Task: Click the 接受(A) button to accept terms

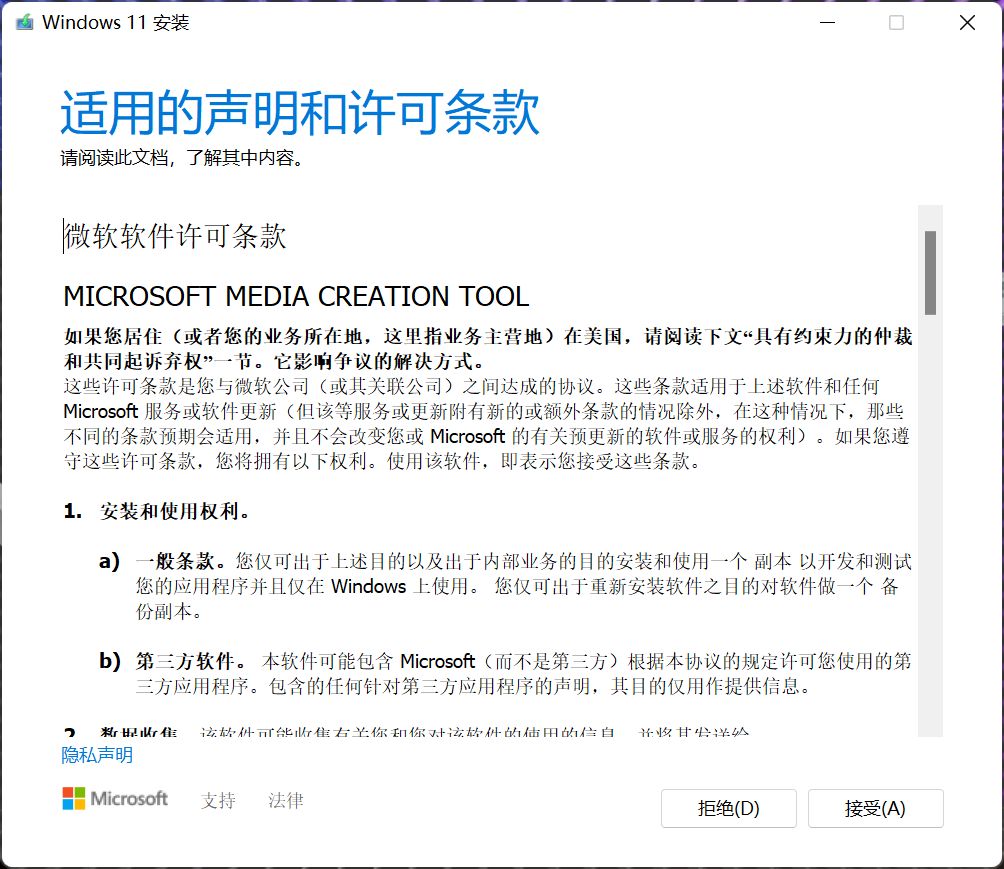Action: [x=875, y=808]
